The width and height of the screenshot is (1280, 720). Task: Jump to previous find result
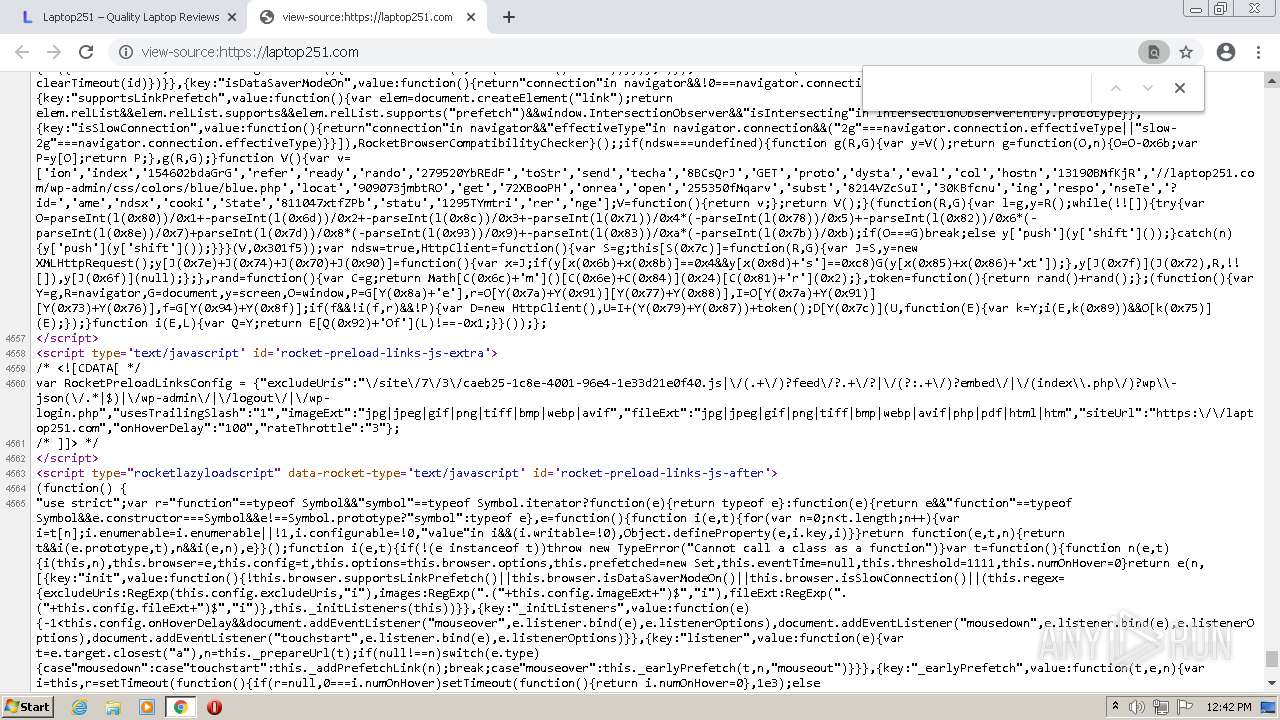coord(1115,88)
